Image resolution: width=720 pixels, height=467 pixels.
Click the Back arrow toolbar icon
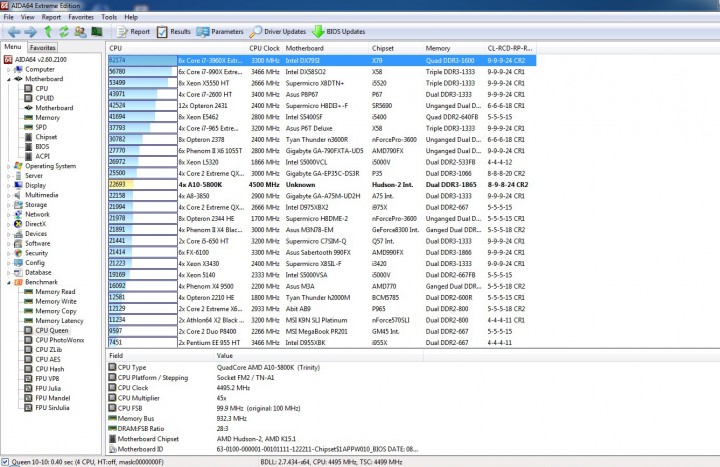(14, 32)
